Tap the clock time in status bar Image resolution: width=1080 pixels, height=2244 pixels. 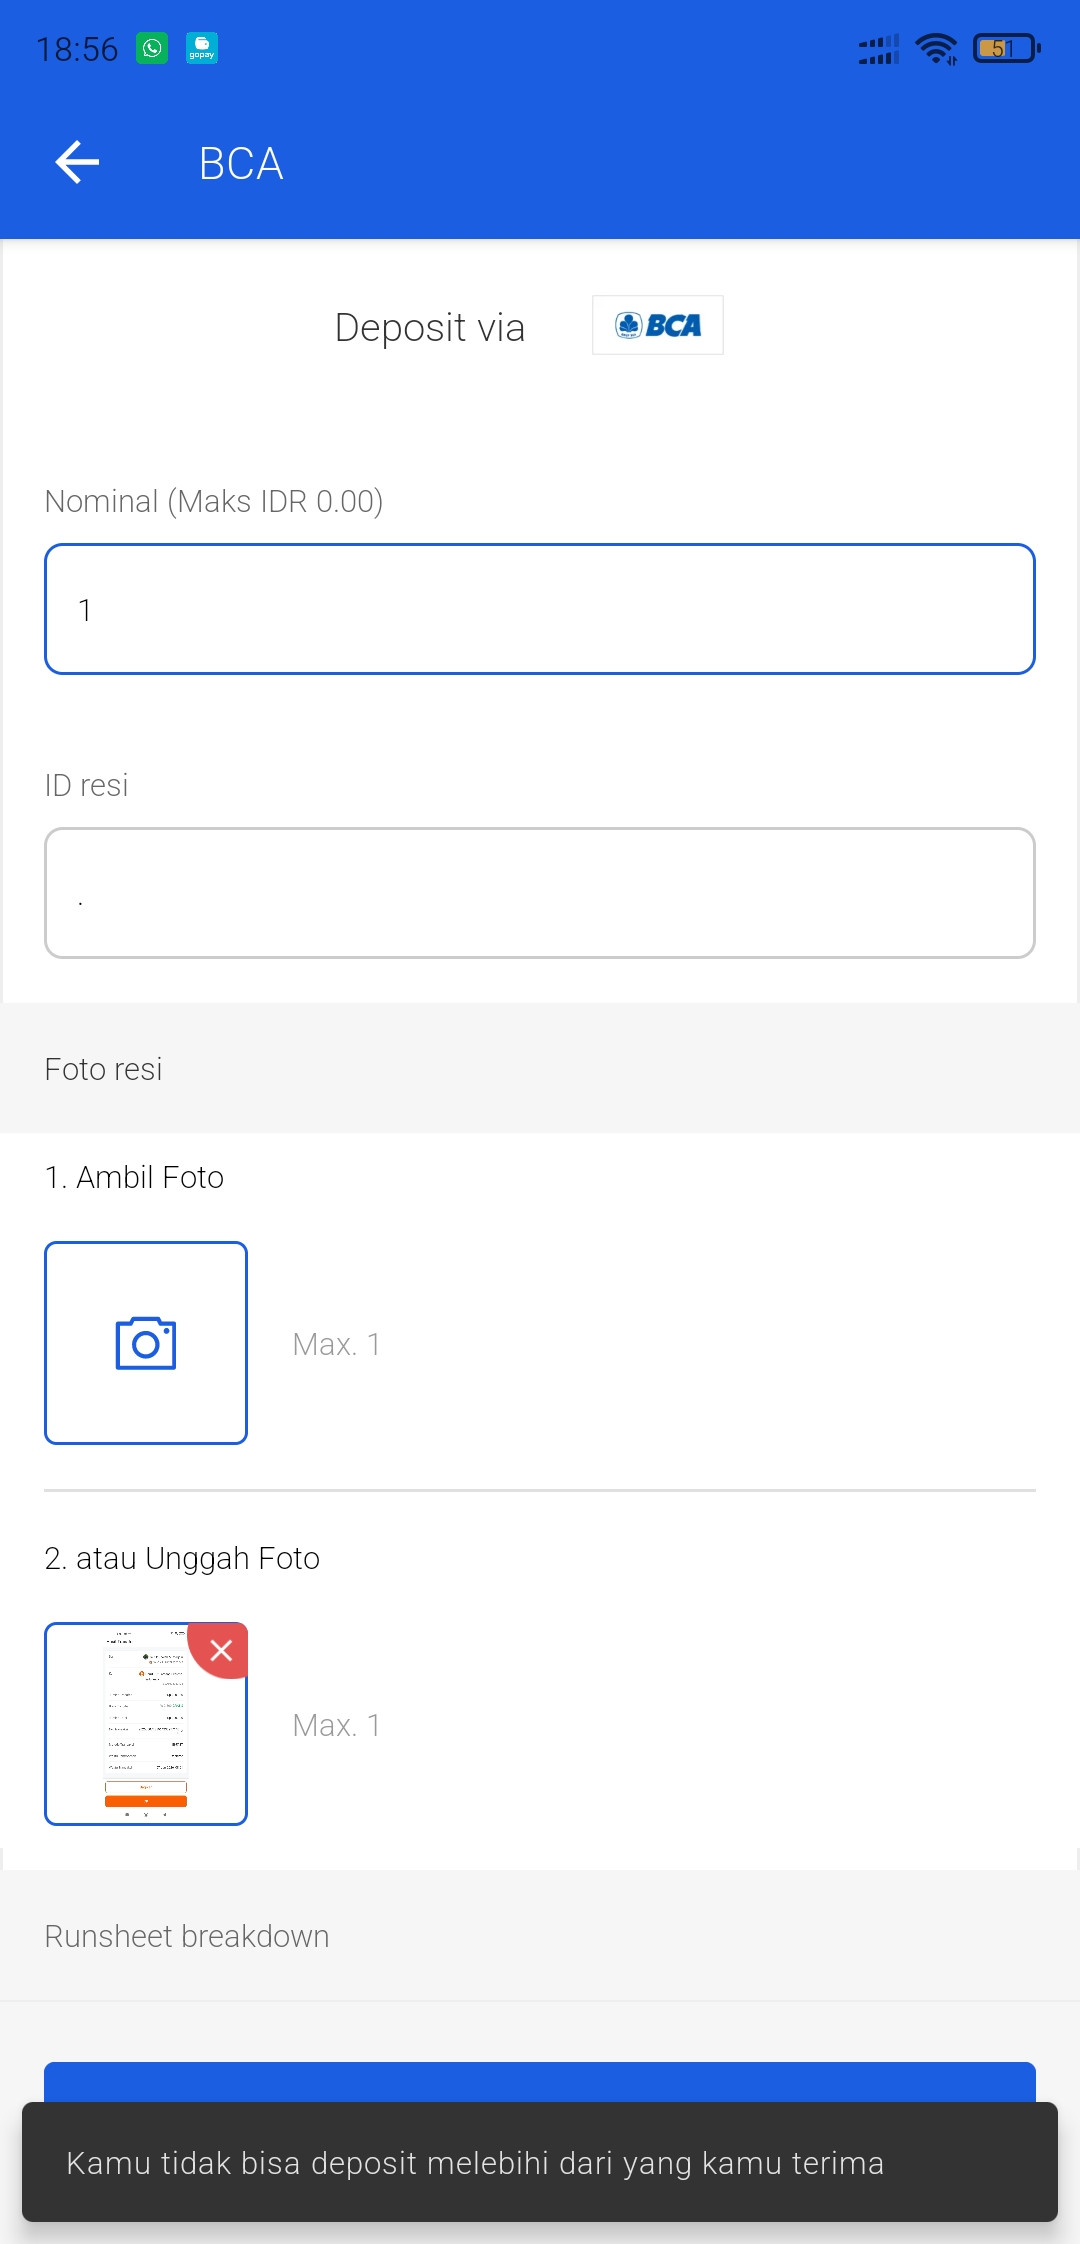(77, 49)
